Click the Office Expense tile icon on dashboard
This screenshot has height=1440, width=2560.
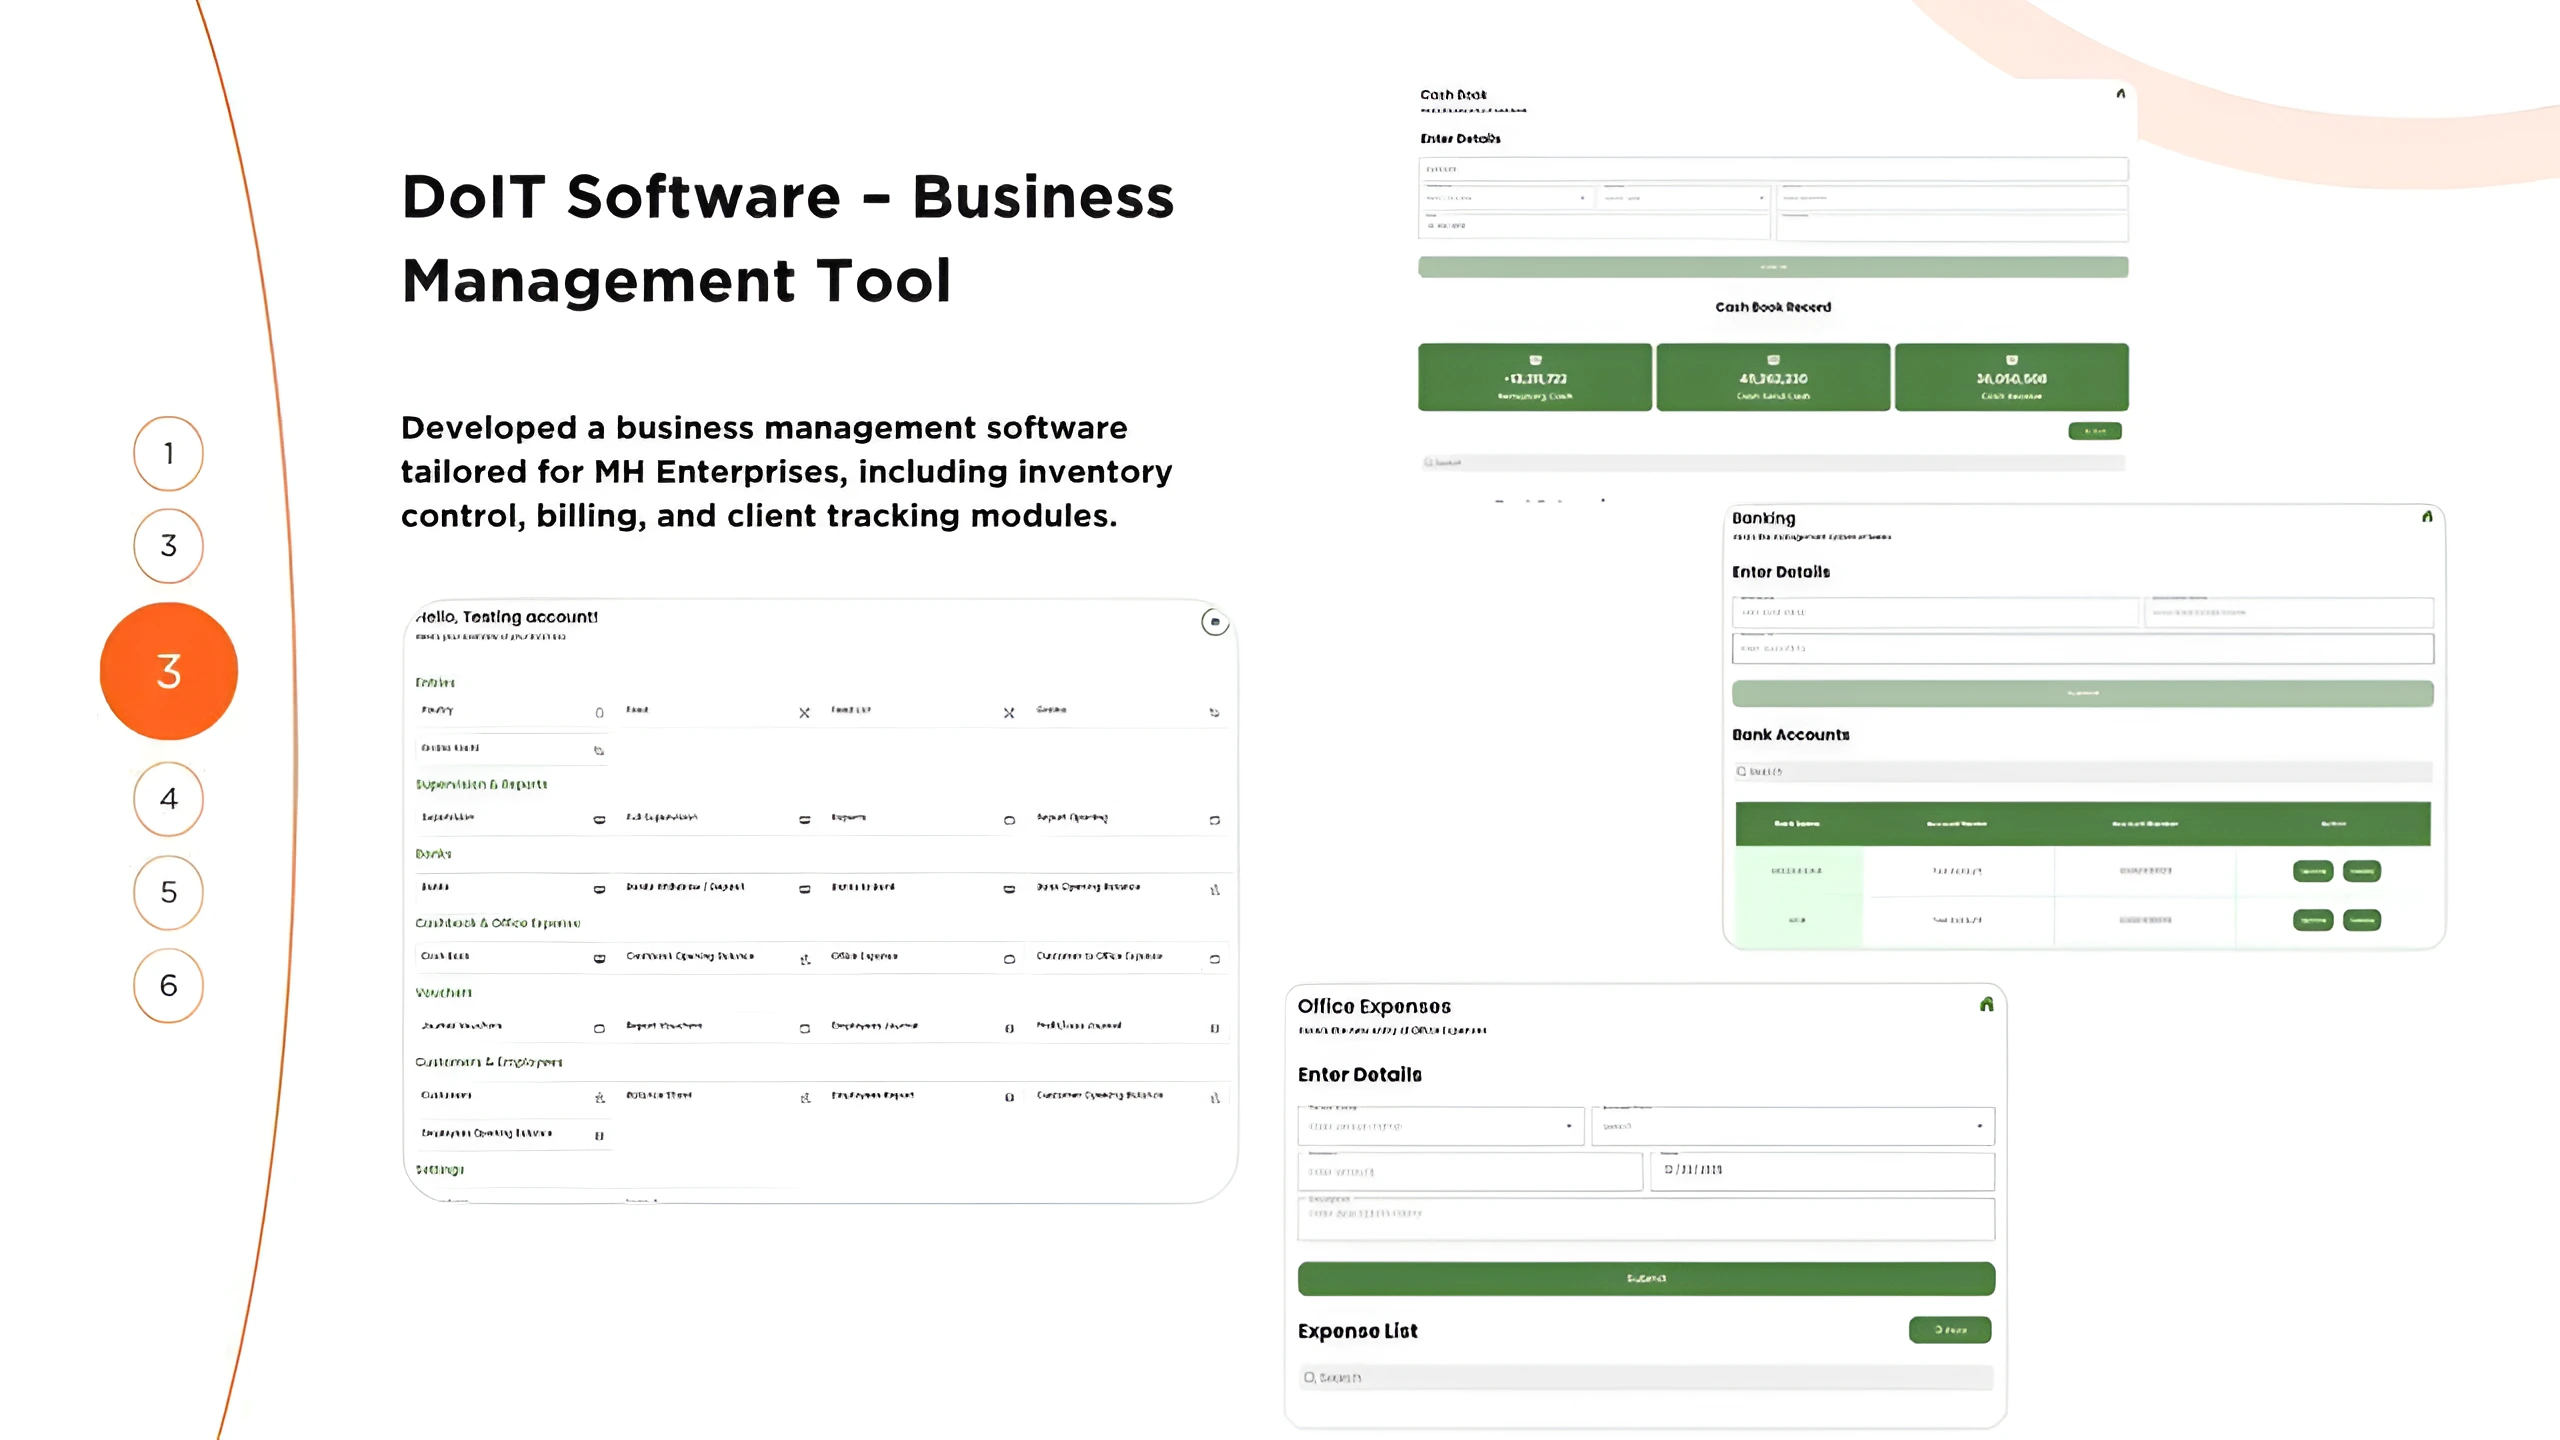[x=1009, y=958]
